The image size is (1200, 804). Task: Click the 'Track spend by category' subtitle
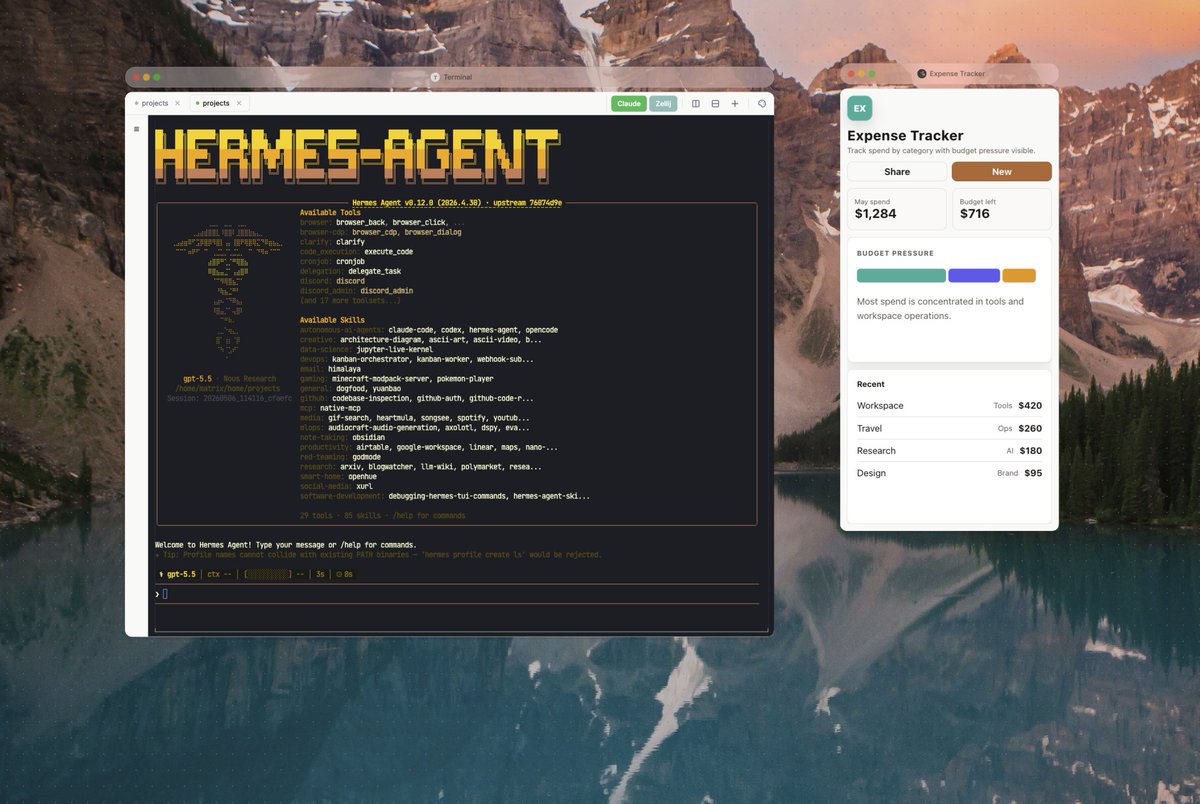[941, 151]
